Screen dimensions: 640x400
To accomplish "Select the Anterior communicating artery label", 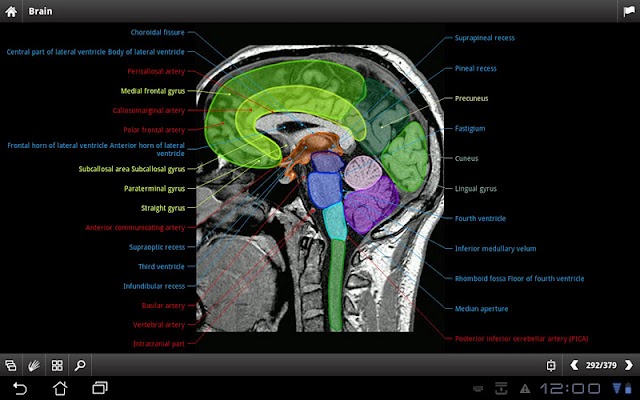I will [x=135, y=228].
